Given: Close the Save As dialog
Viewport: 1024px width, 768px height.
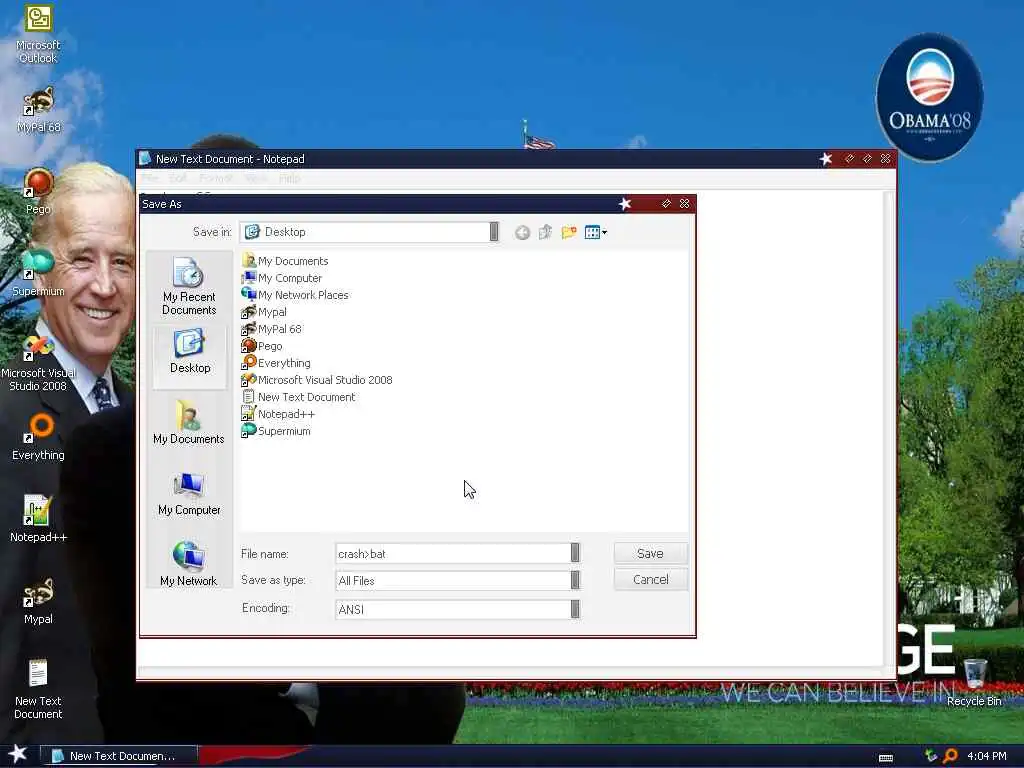Looking at the screenshot, I should (684, 204).
